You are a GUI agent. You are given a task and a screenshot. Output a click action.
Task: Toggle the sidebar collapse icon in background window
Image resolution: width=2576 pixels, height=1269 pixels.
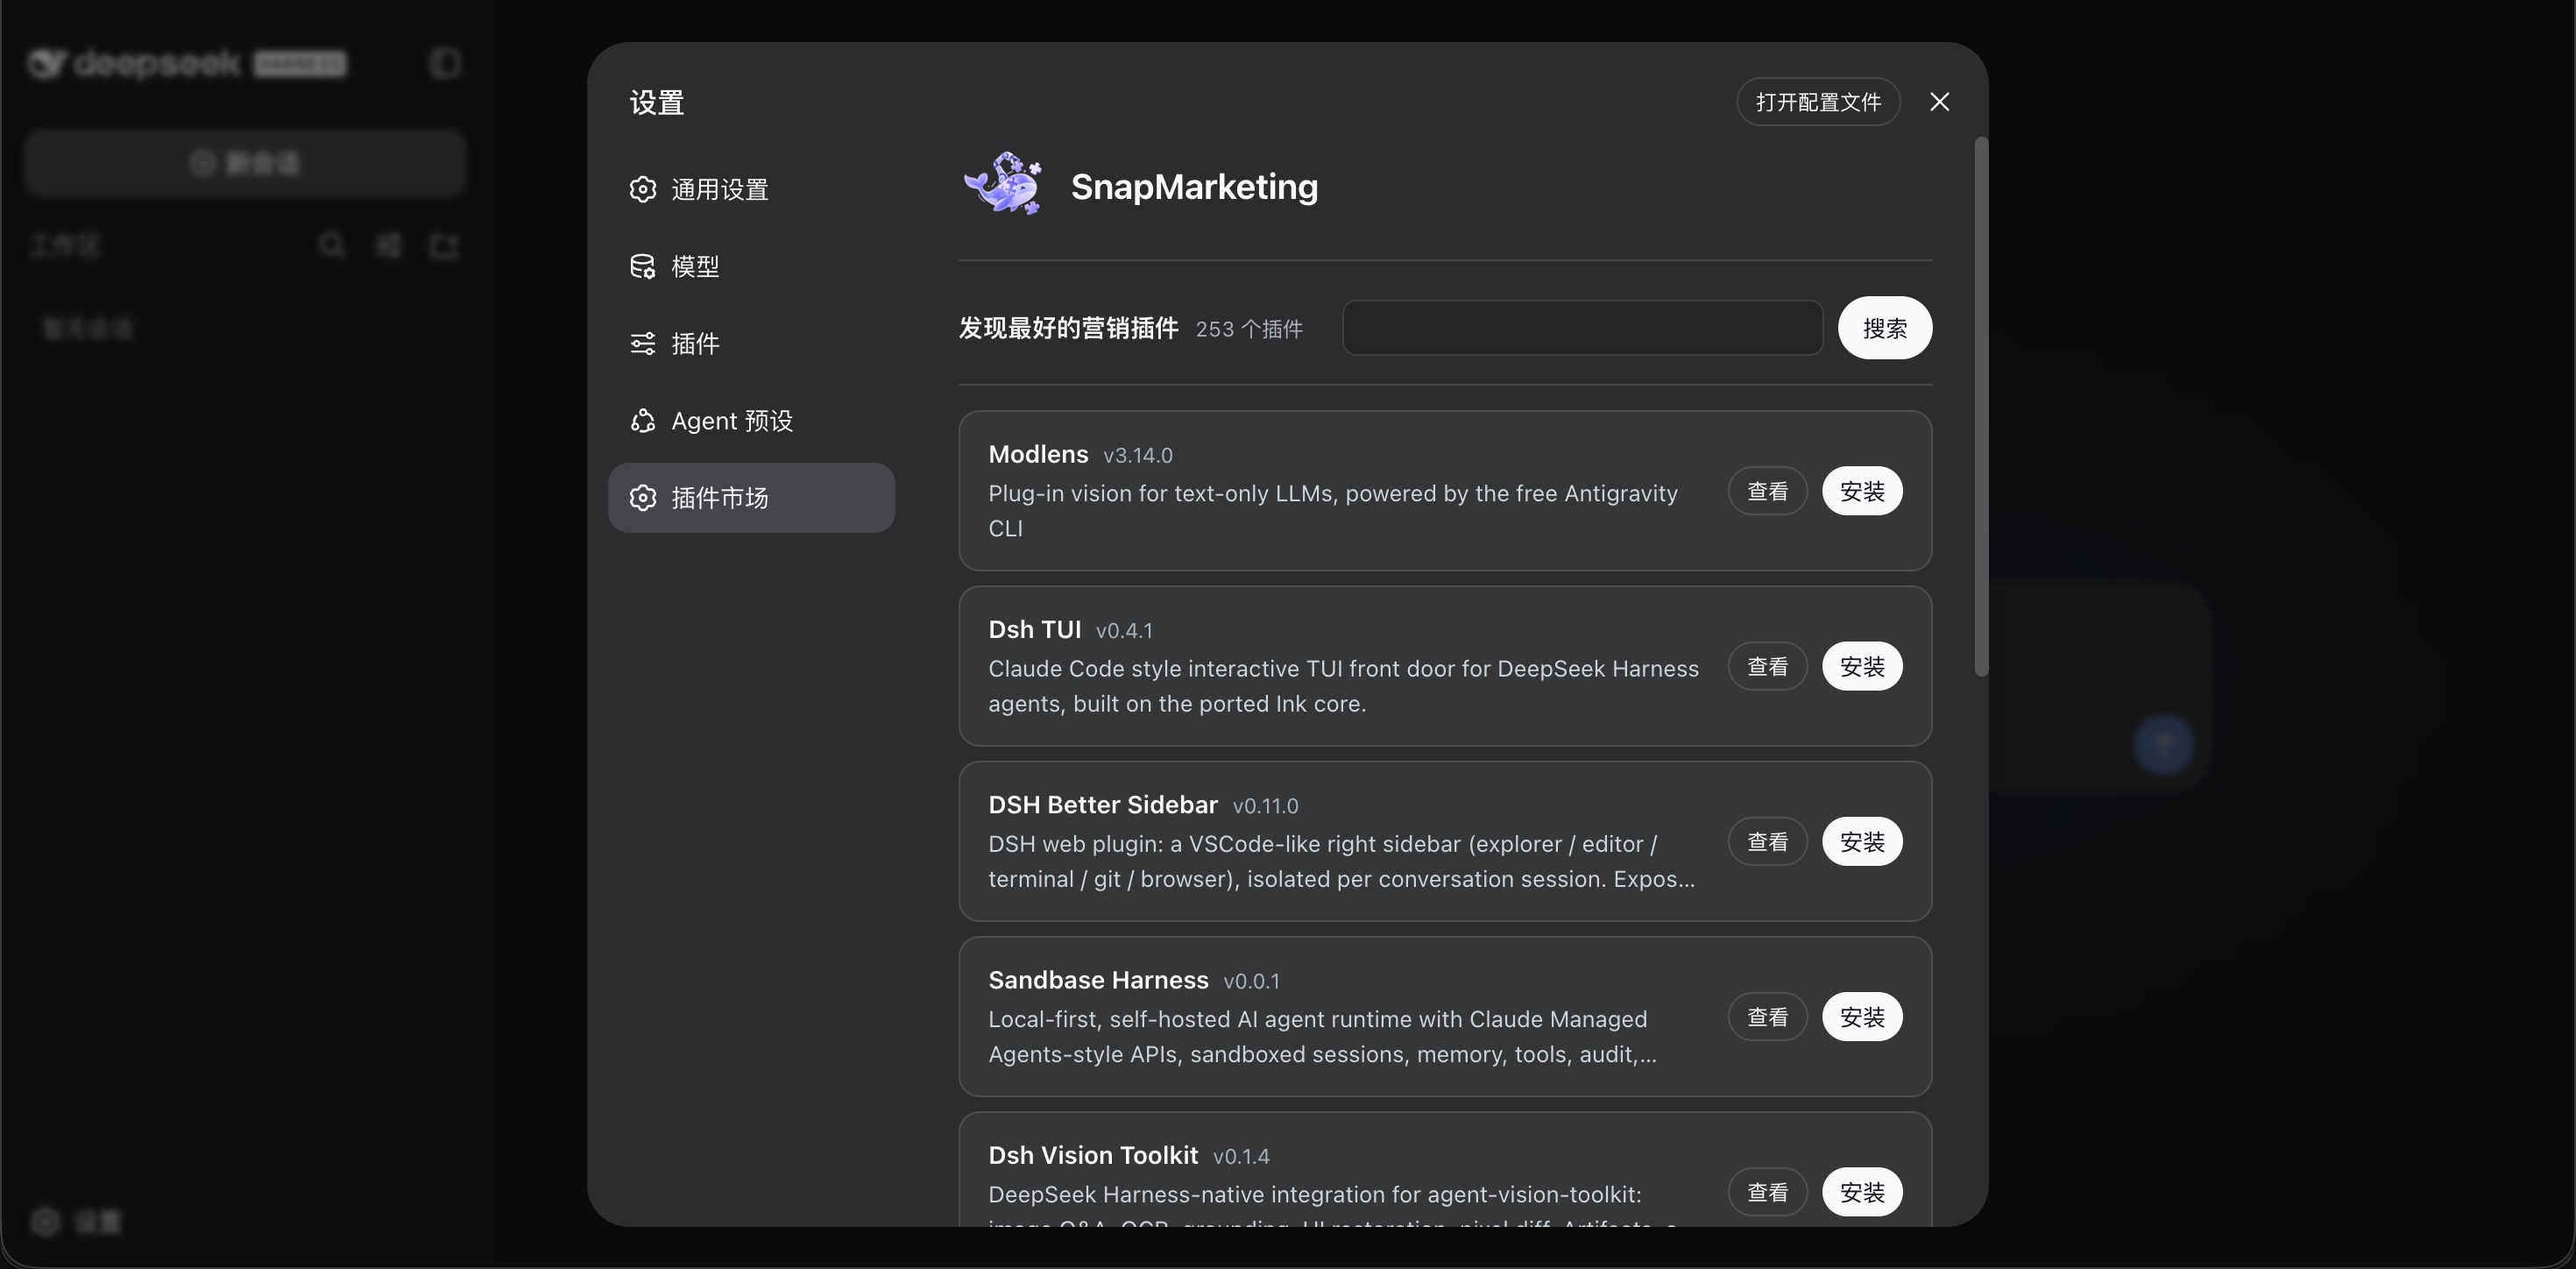click(x=445, y=63)
